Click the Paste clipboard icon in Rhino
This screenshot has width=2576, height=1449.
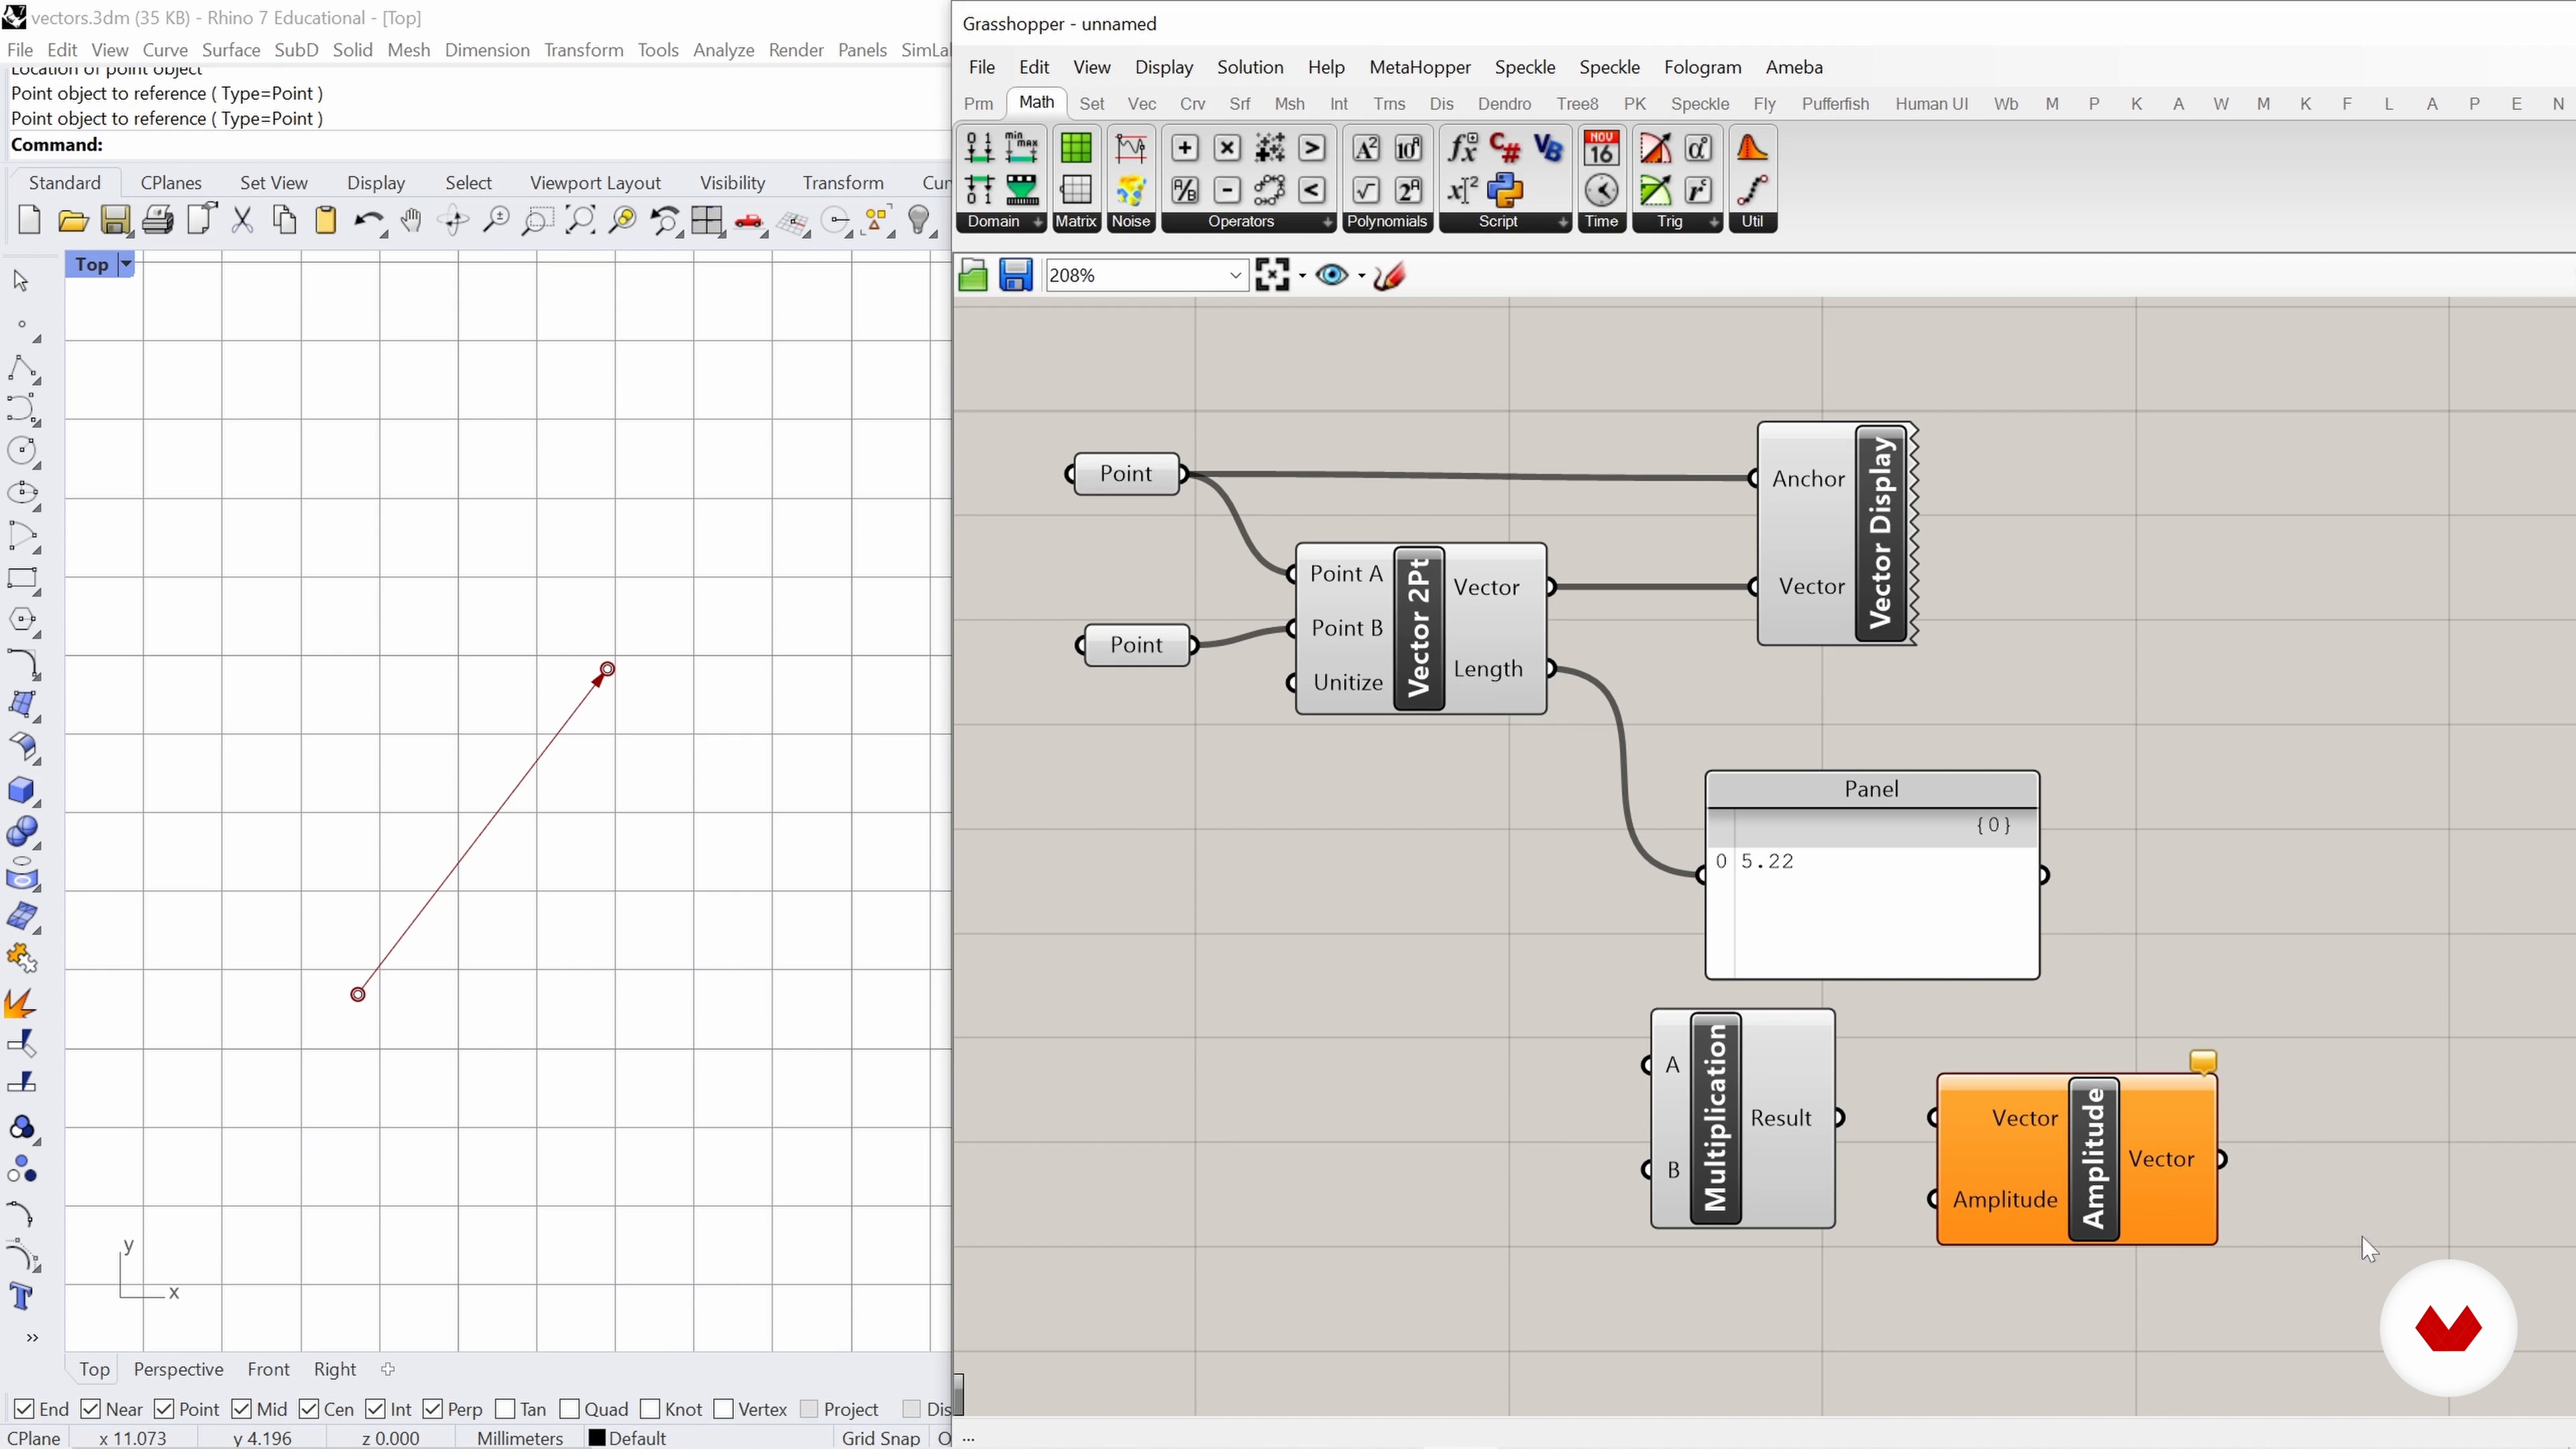click(326, 220)
